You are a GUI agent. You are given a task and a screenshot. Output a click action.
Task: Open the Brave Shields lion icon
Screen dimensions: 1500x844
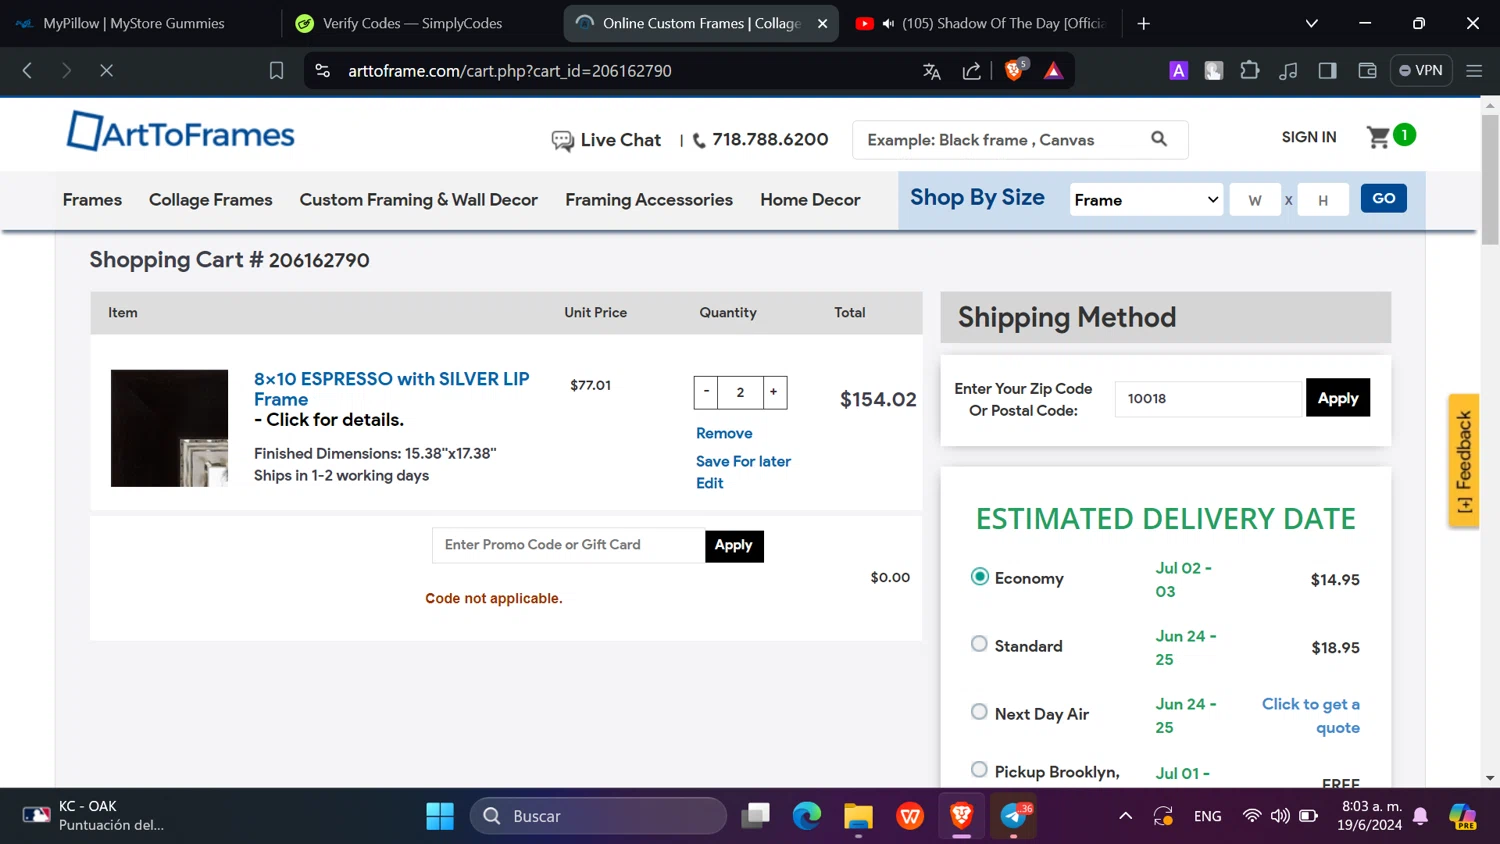coord(1014,70)
